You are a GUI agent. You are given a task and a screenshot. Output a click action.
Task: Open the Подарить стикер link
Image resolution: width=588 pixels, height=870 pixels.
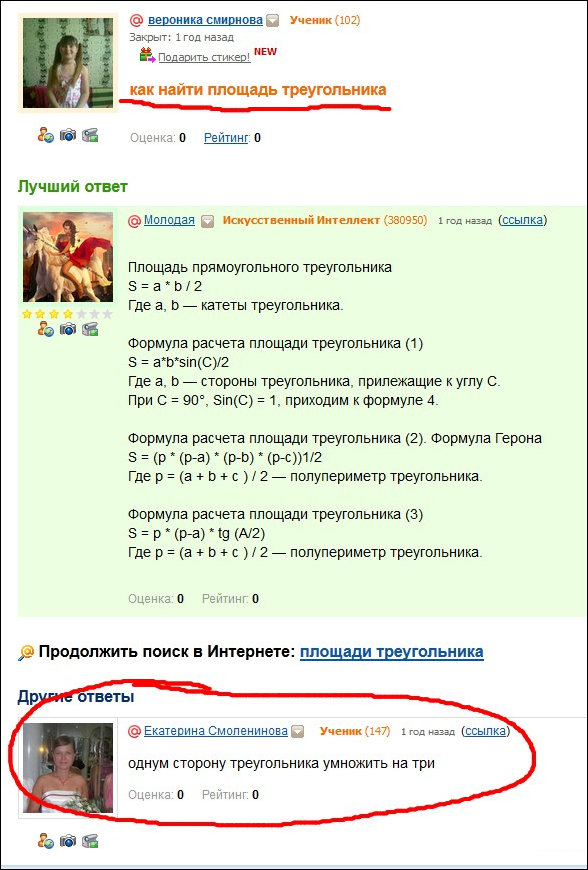(204, 57)
